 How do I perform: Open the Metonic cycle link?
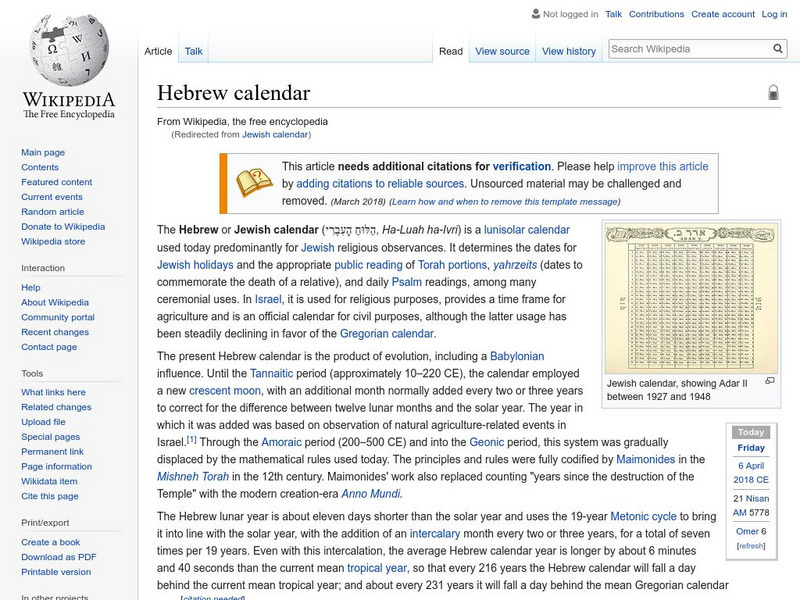point(643,516)
